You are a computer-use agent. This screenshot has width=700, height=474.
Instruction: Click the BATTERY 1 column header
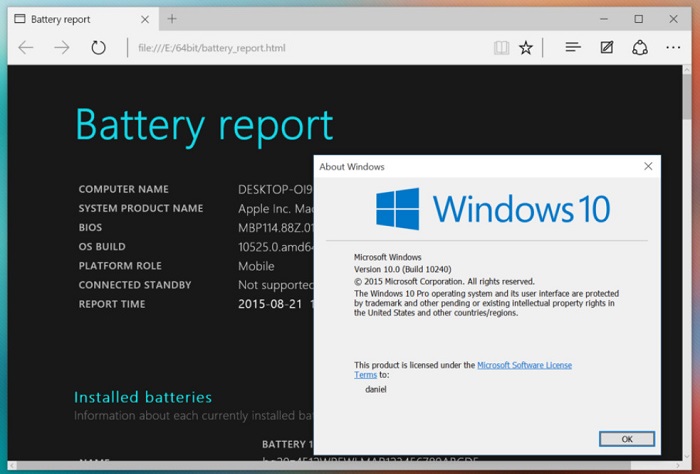tap(287, 445)
